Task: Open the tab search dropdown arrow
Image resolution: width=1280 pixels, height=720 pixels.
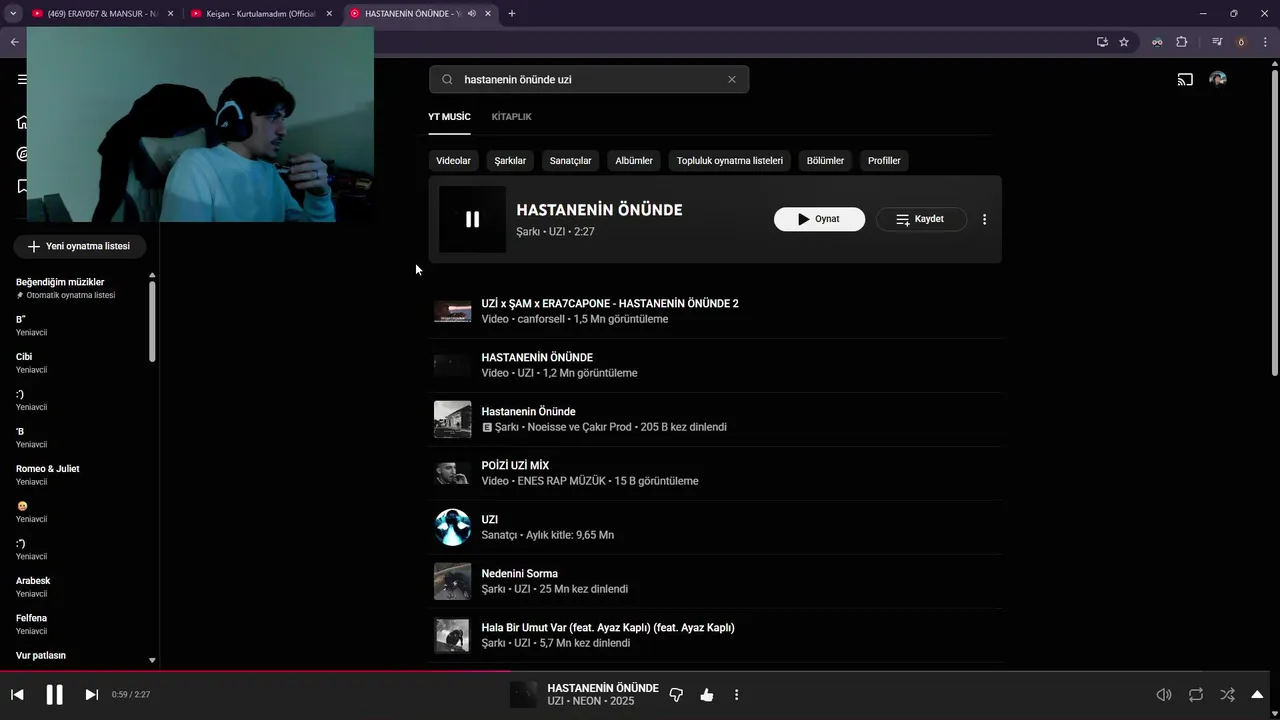Action: tap(13, 14)
